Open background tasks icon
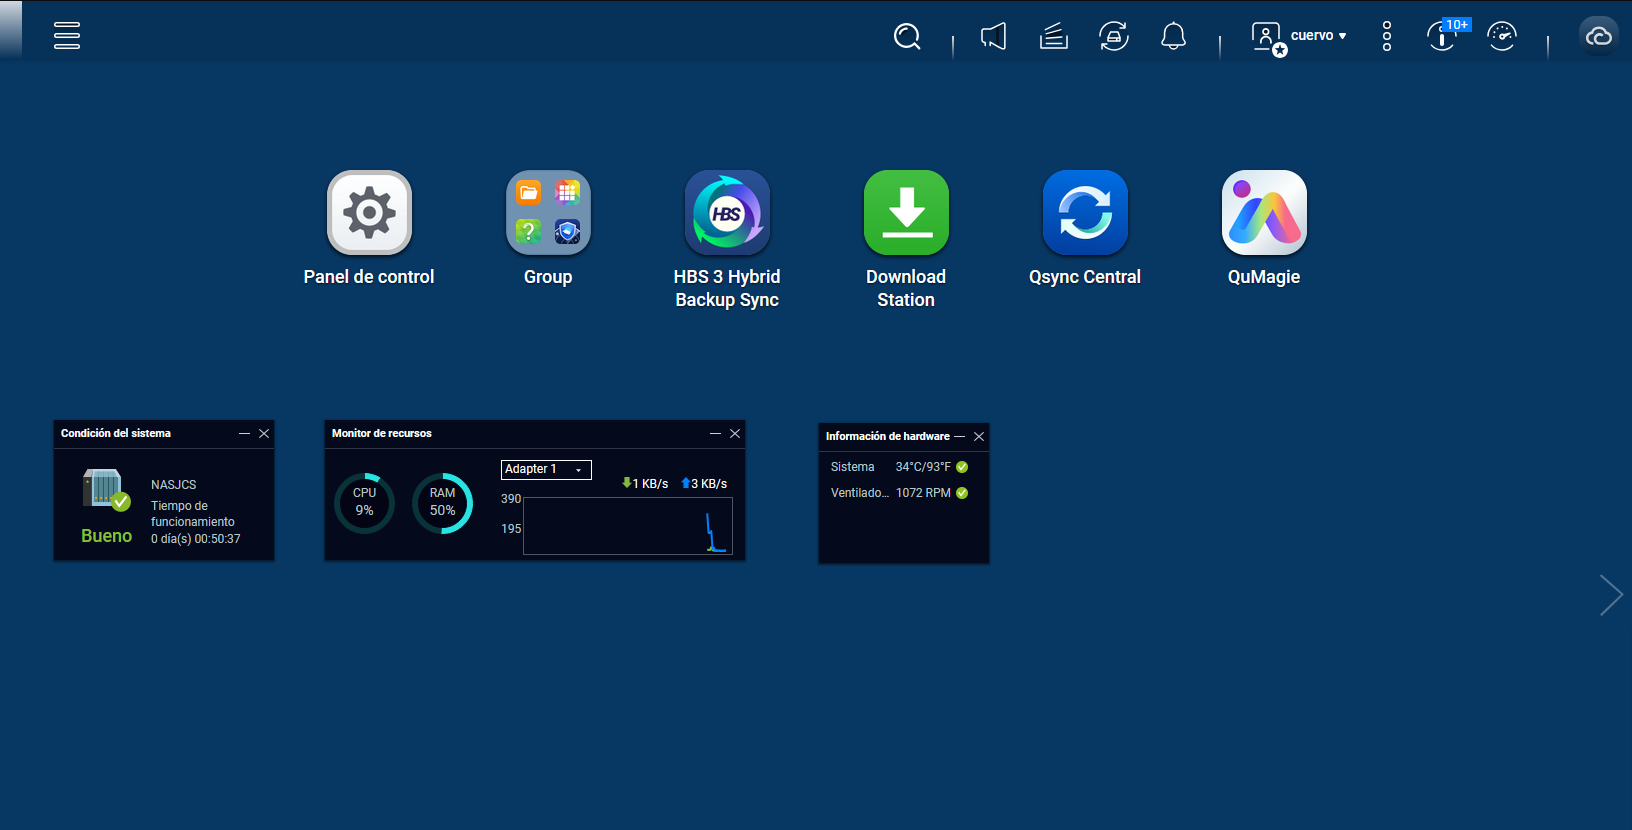The image size is (1632, 830). tap(1054, 37)
